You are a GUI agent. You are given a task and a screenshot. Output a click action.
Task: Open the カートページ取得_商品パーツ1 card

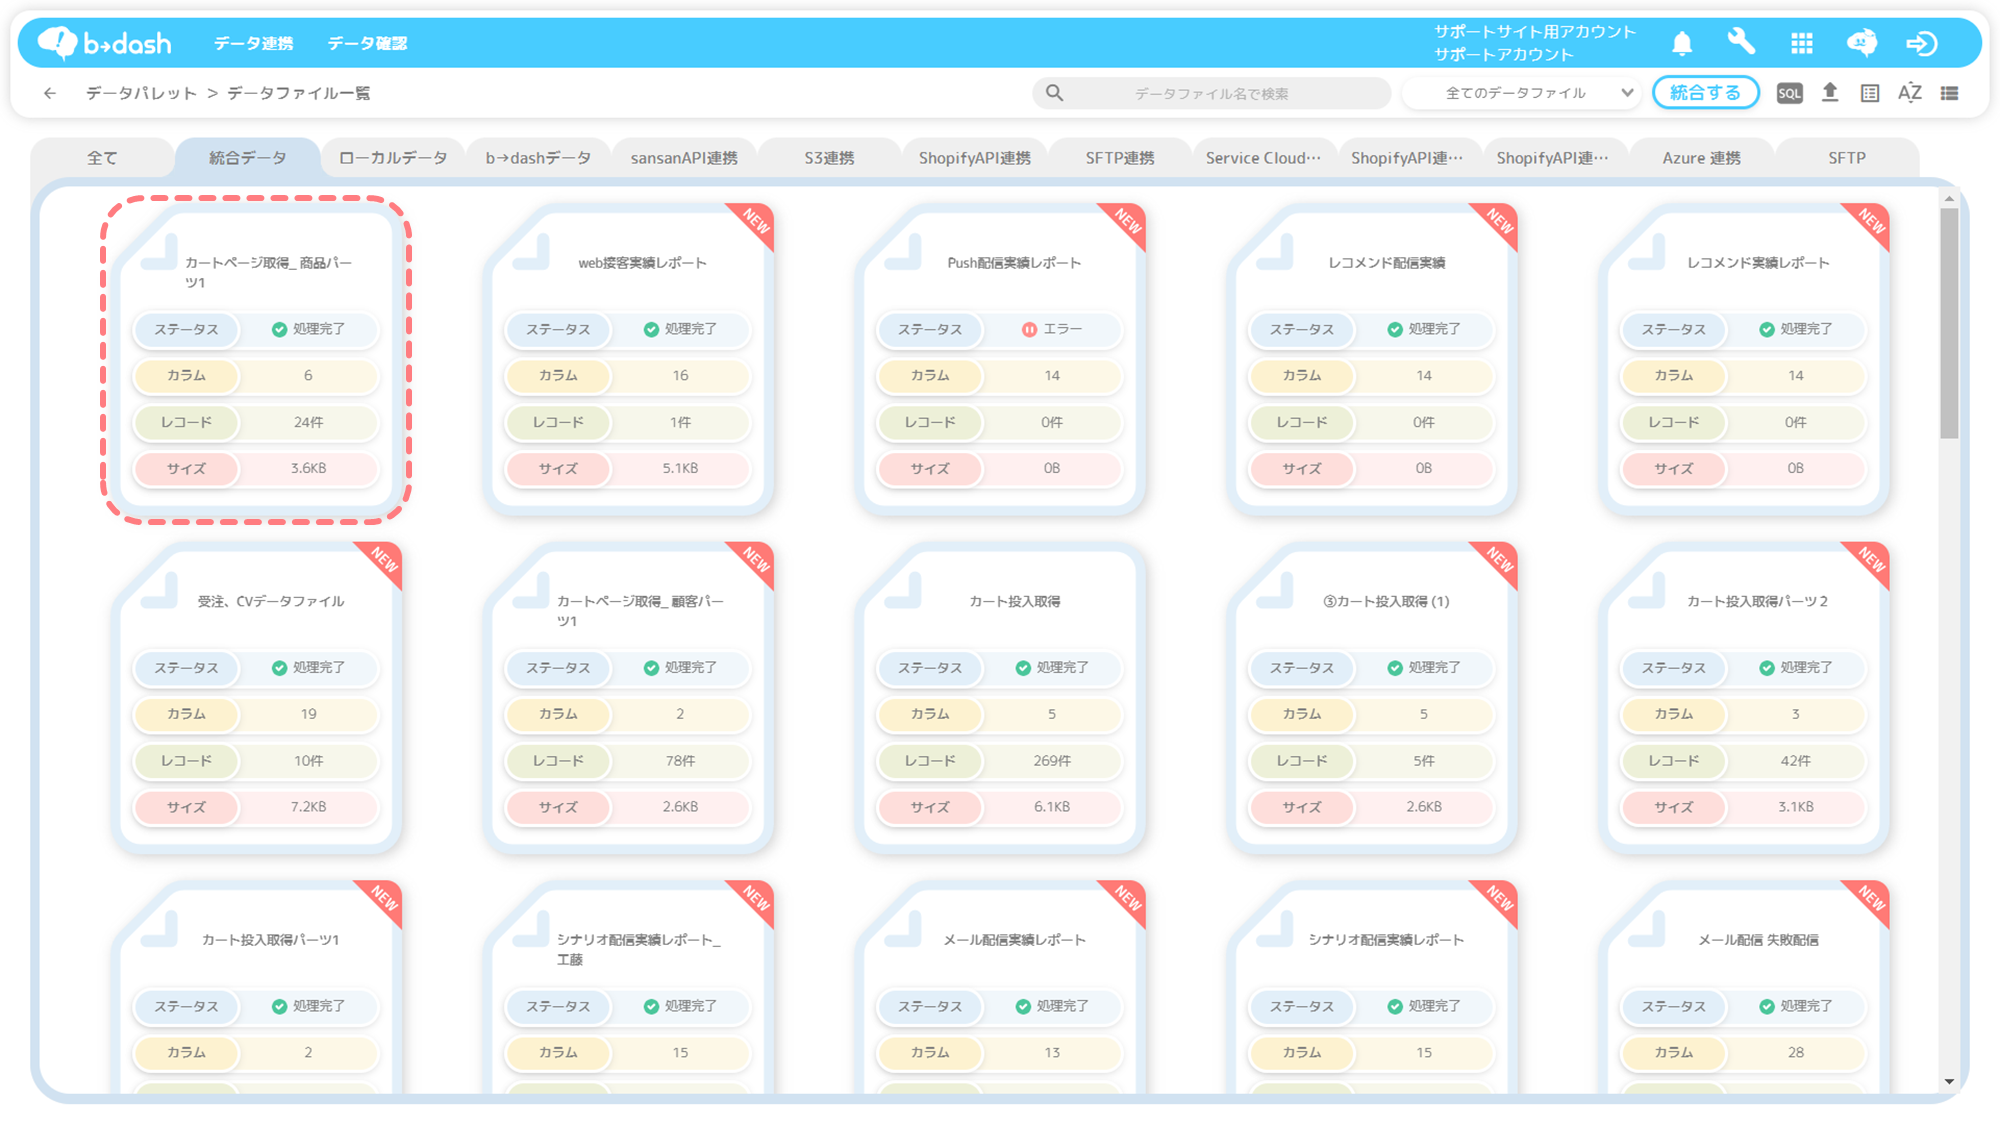click(x=256, y=359)
